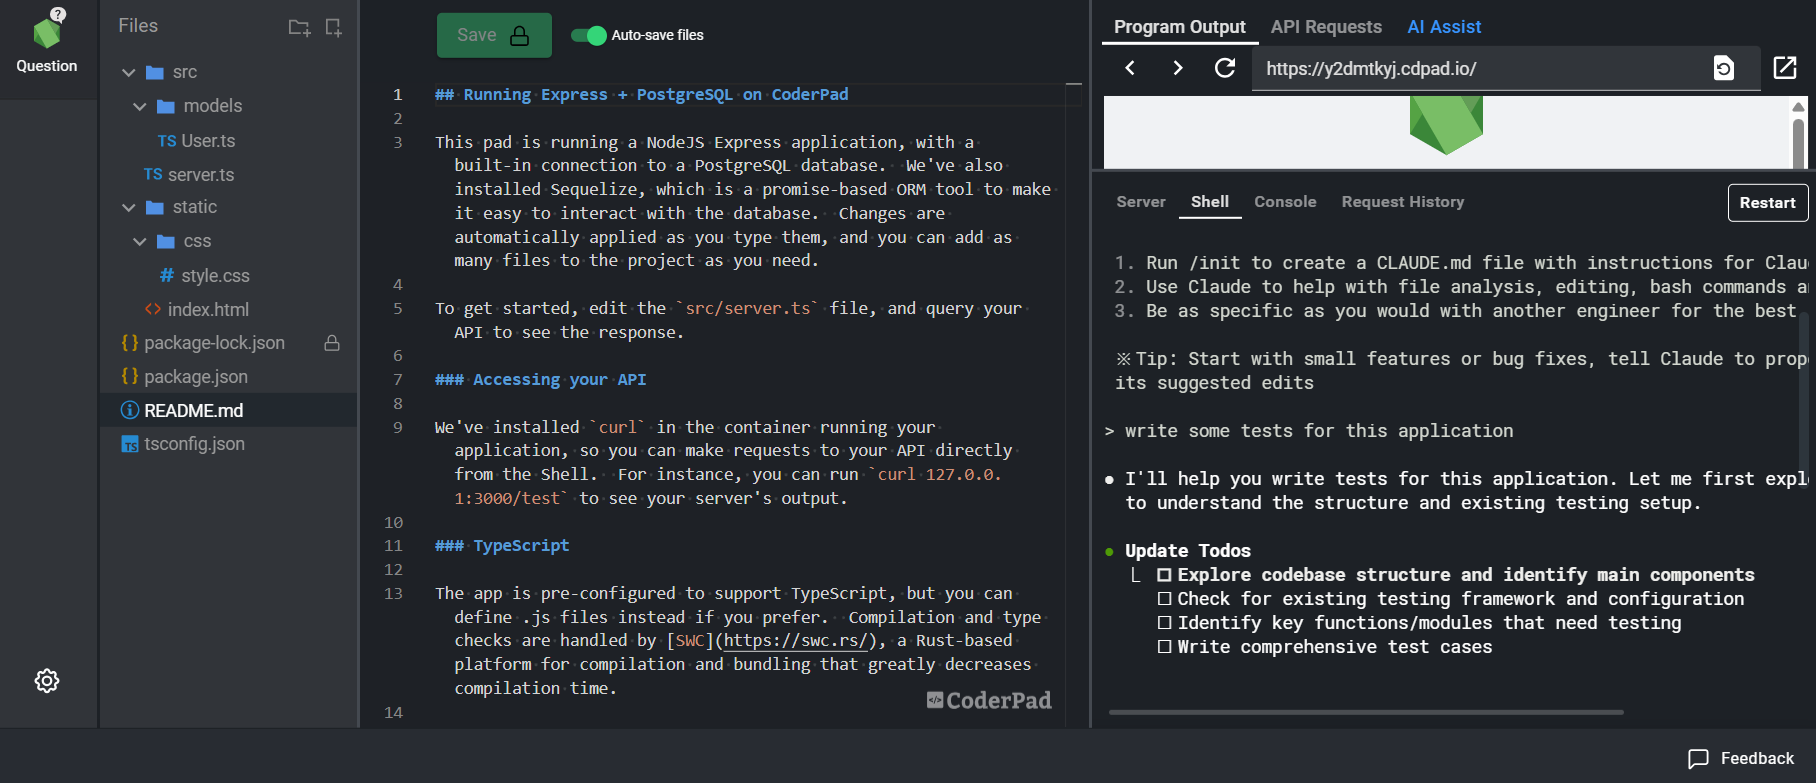The width and height of the screenshot is (1816, 783).
Task: Collapse the static folder
Action: pos(129,207)
